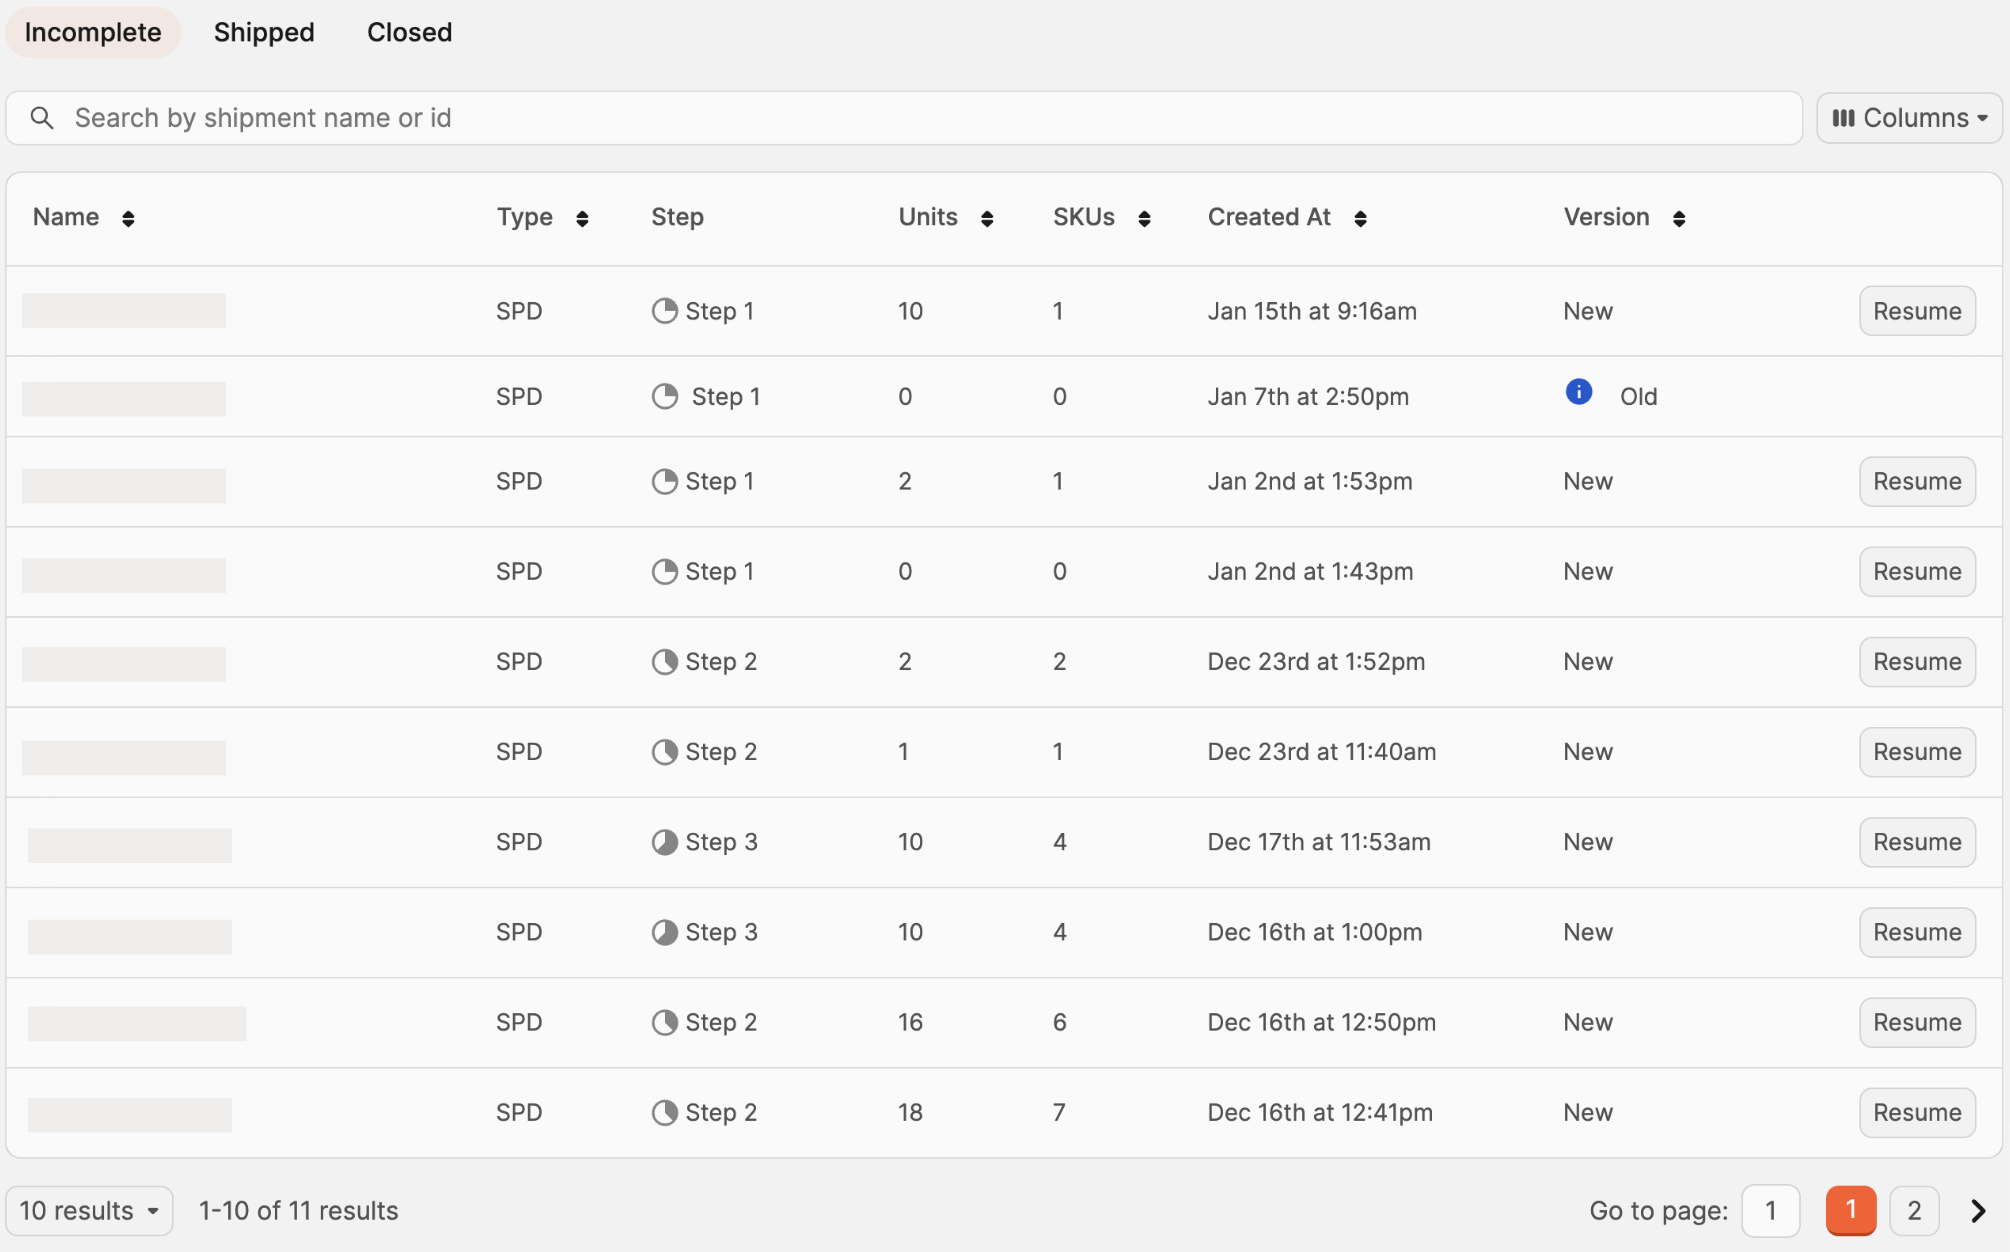Screen dimensions: 2010x1252
Task: Sort by SKUs column arrows
Action: 1144,218
